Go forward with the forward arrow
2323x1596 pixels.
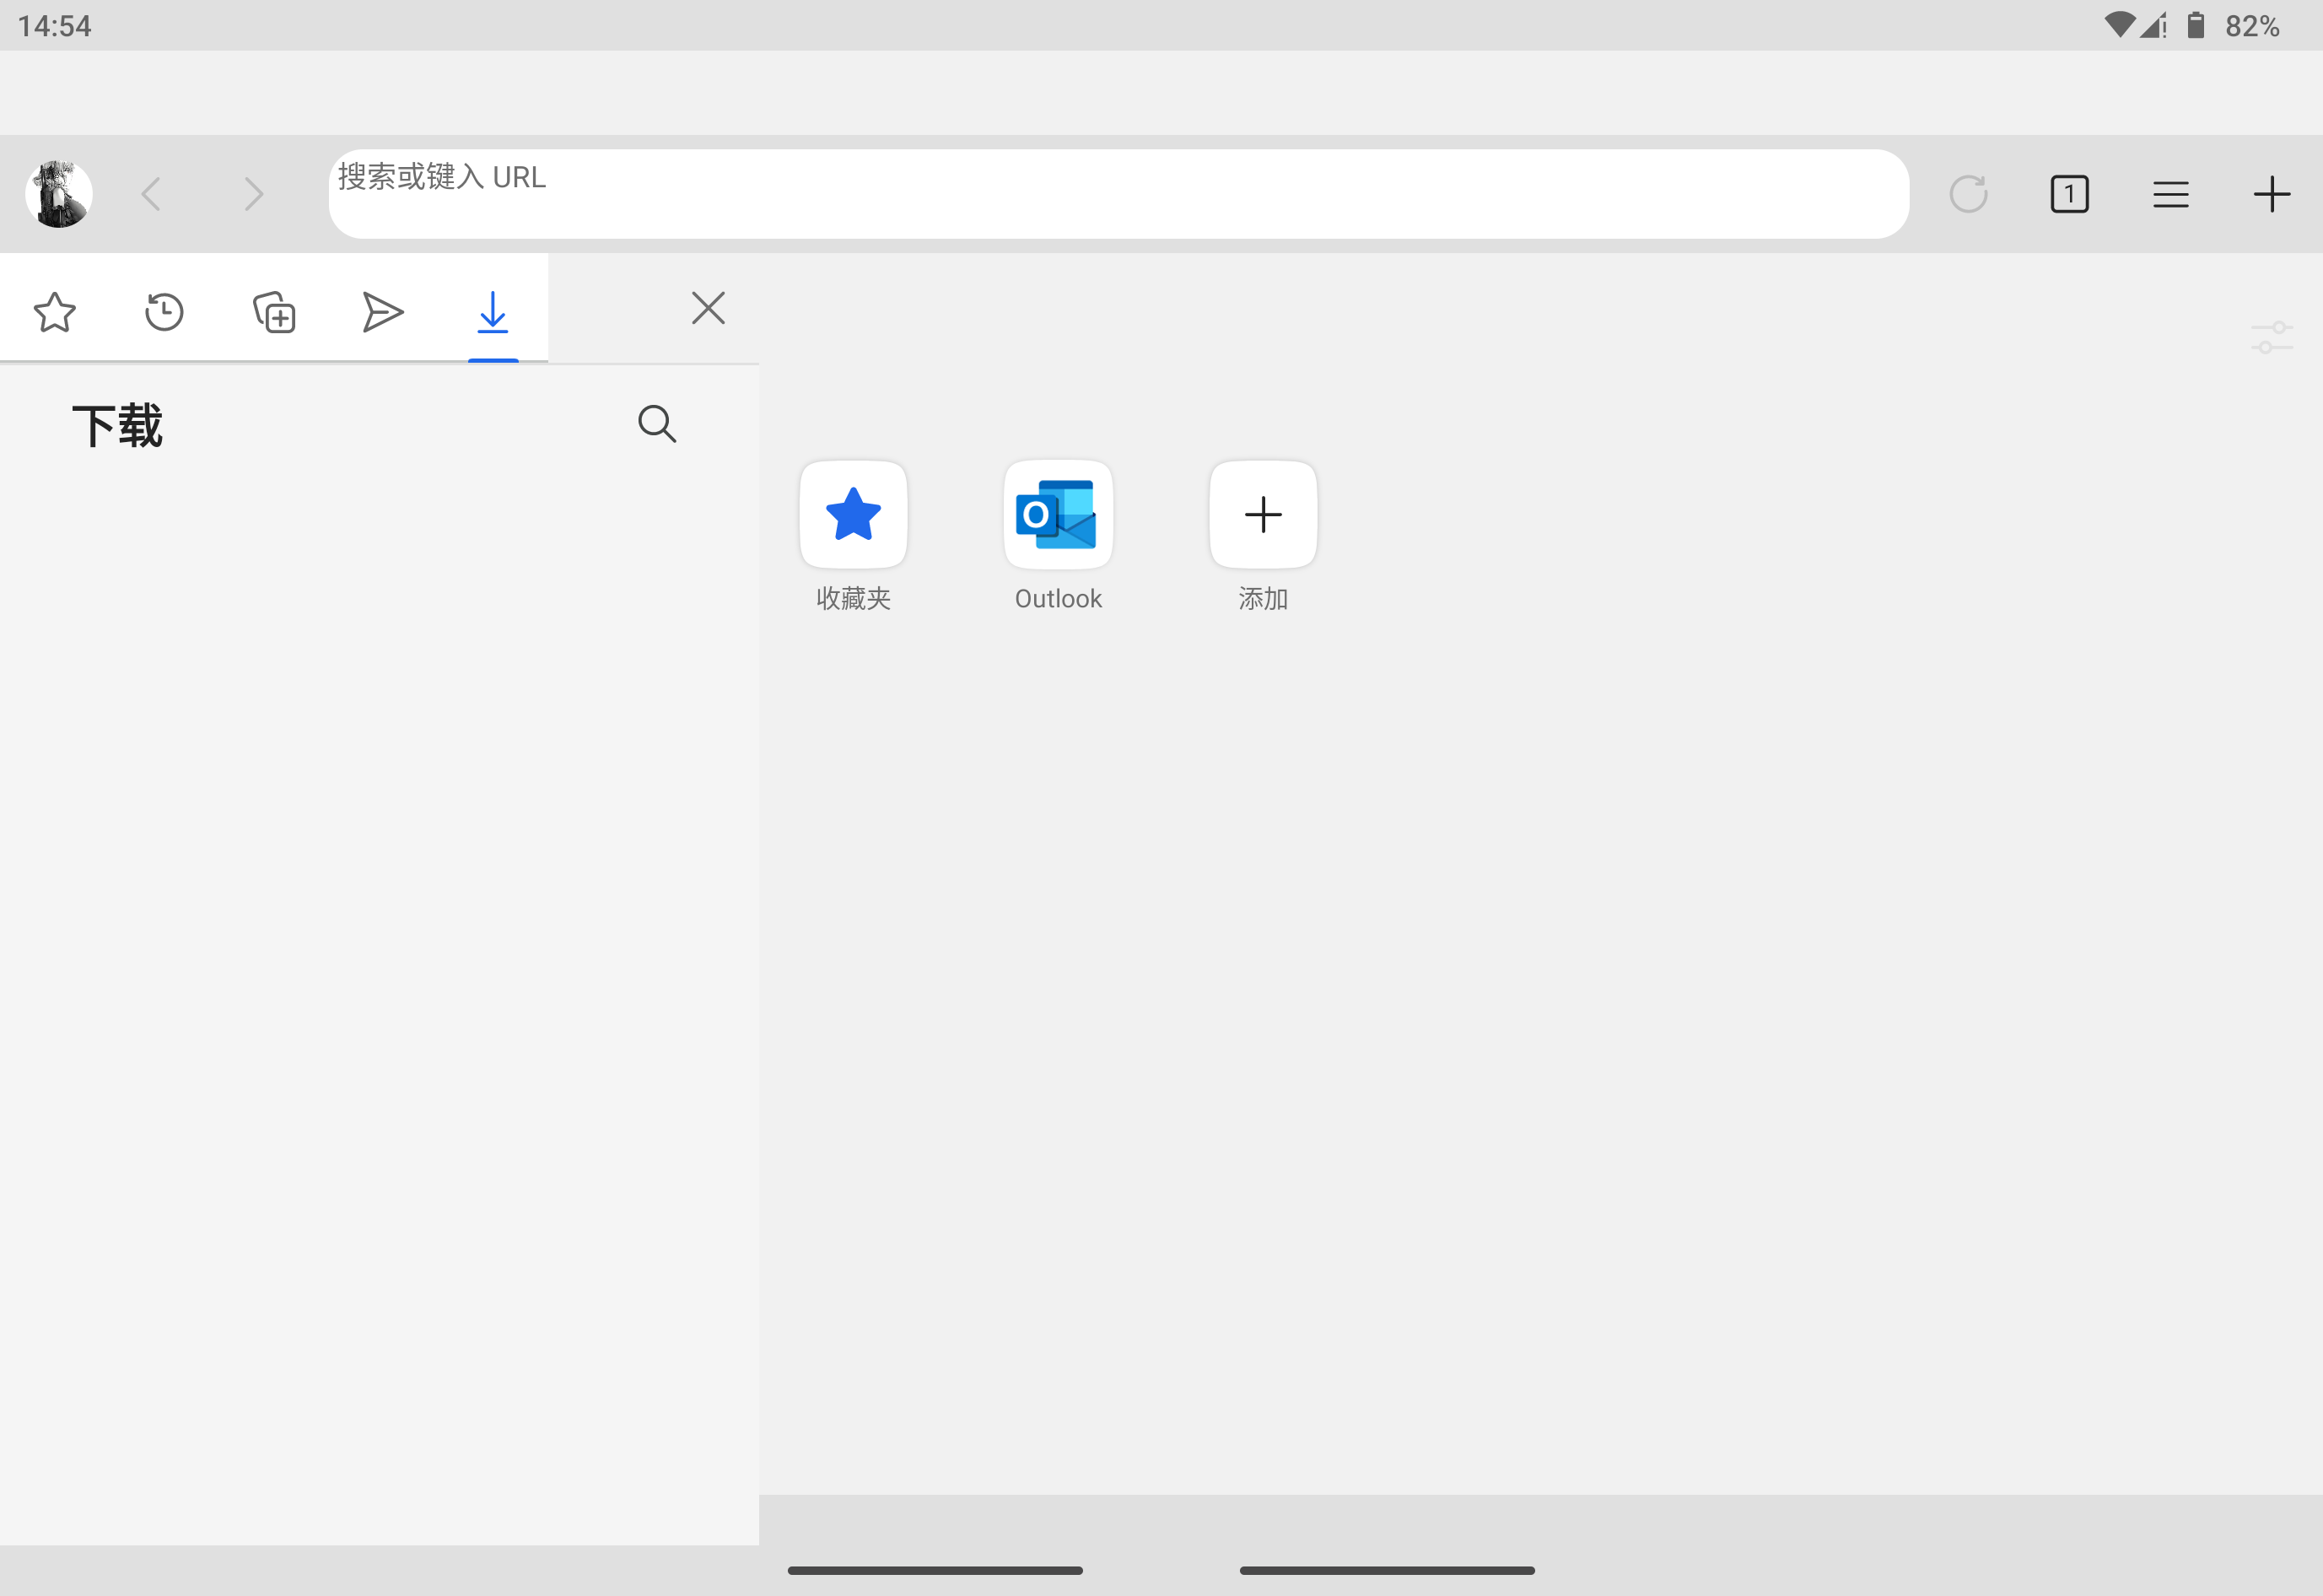[254, 194]
